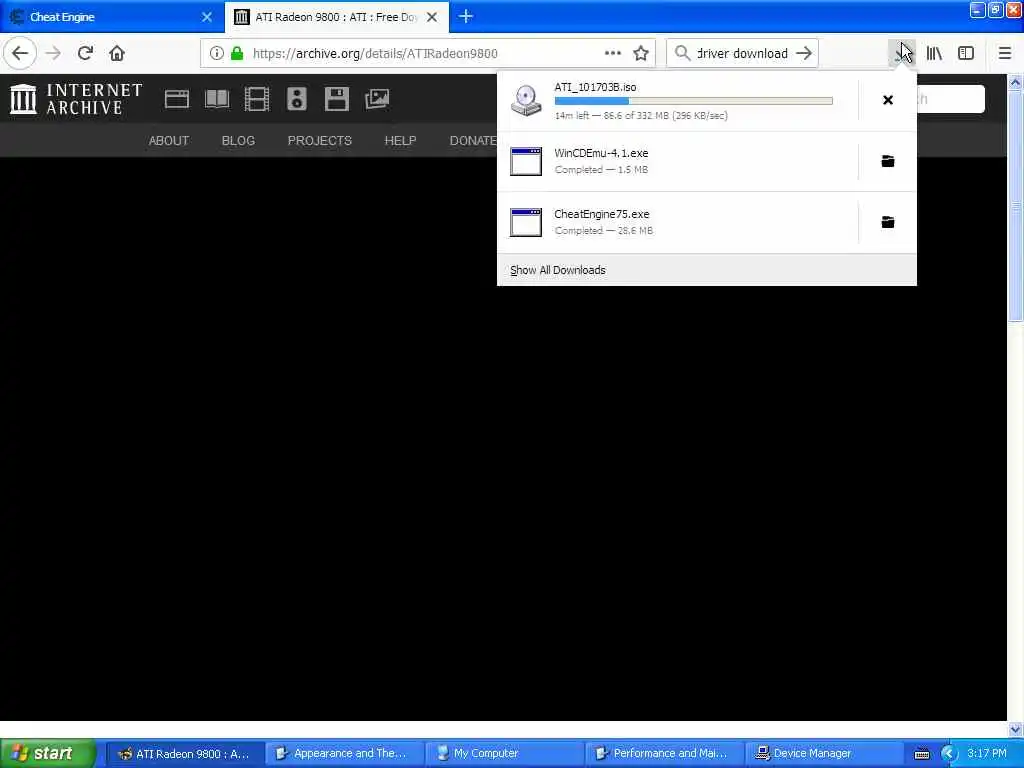Viewport: 1024px width, 768px height.
Task: Switch to ATI Radeon 9800 taskbar button
Action: tap(185, 754)
